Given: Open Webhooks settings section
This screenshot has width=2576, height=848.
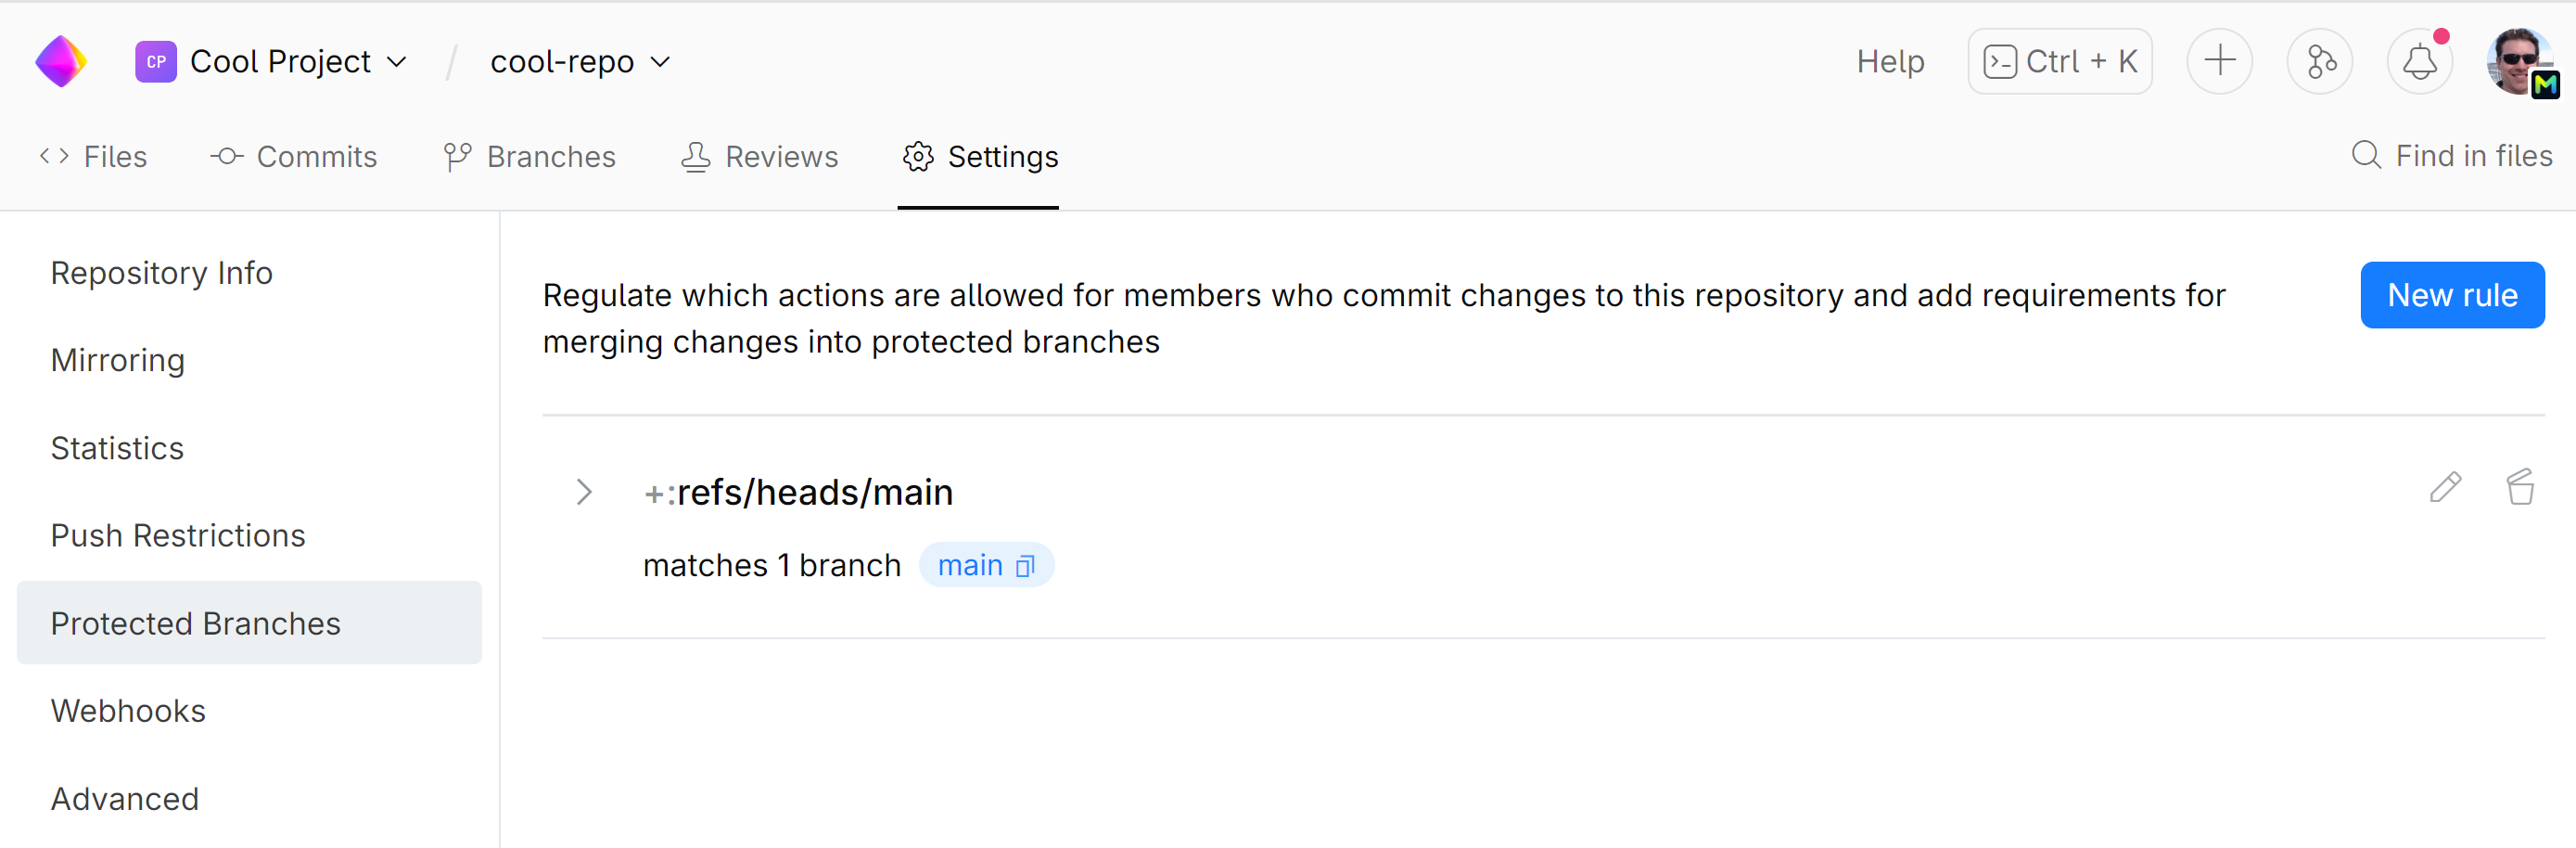Looking at the screenshot, I should [128, 711].
